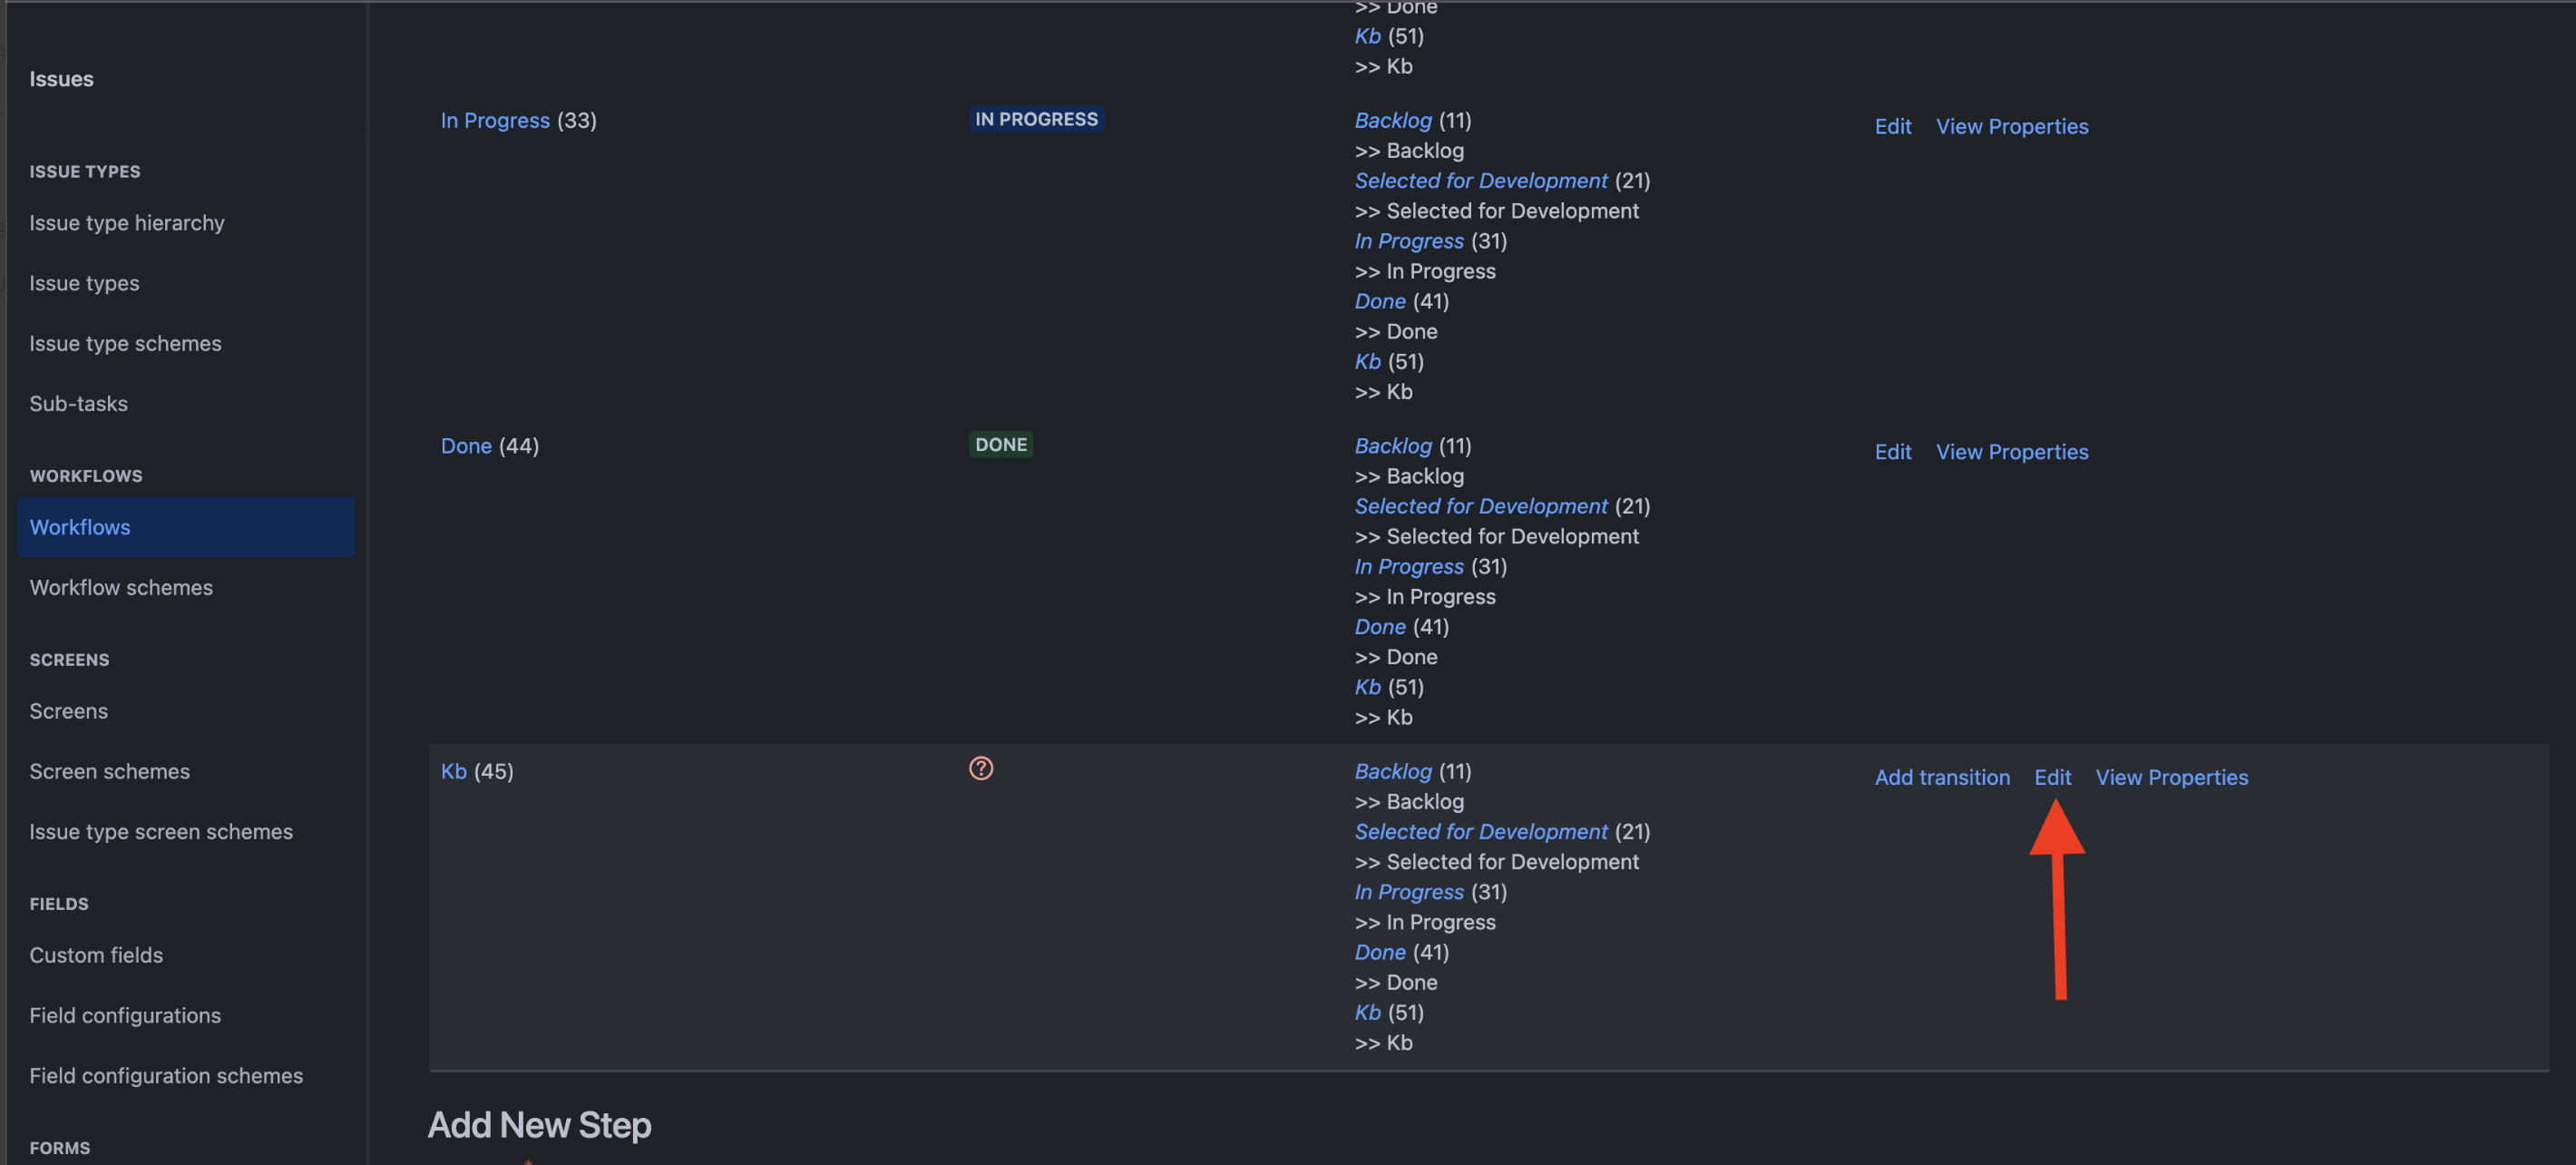Go to Issue type hierarchy

127,223
